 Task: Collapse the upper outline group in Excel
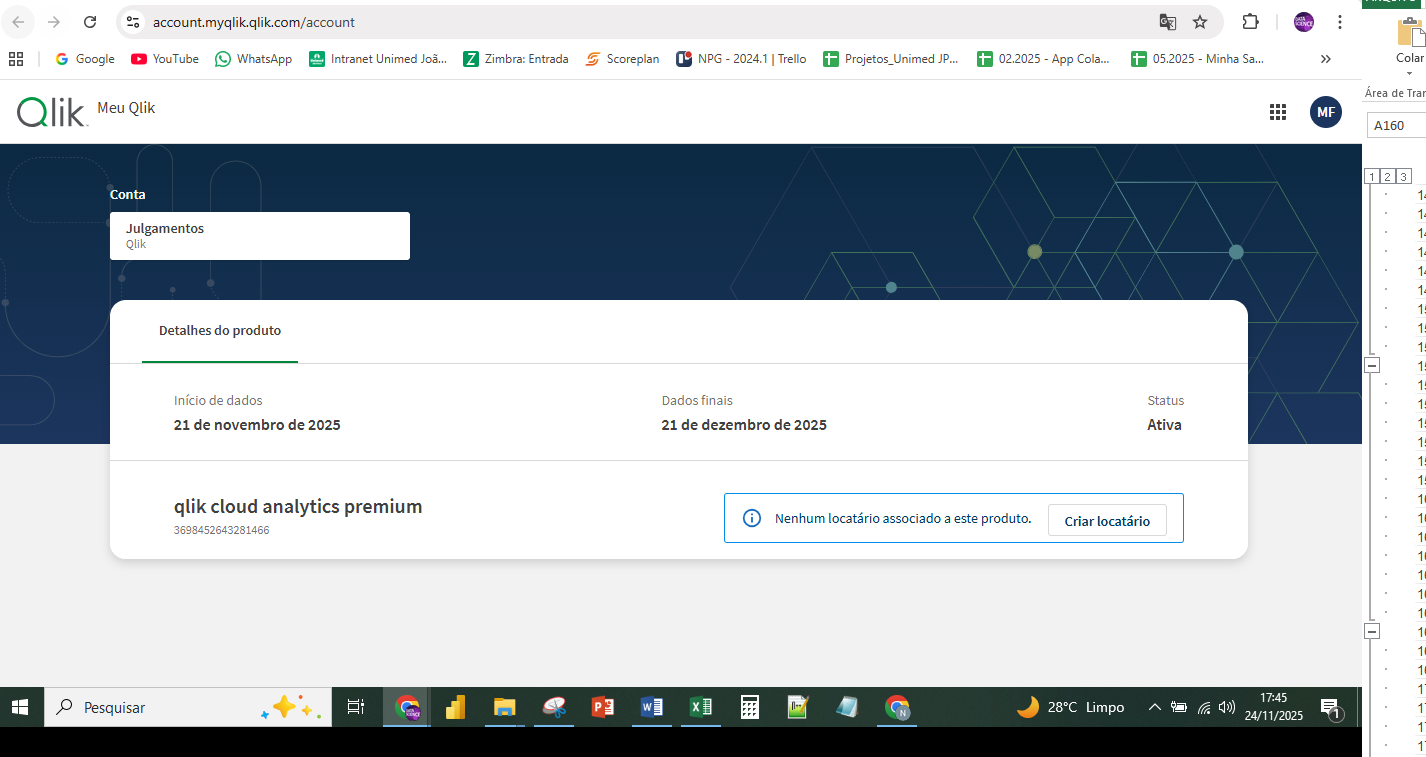(x=1372, y=365)
